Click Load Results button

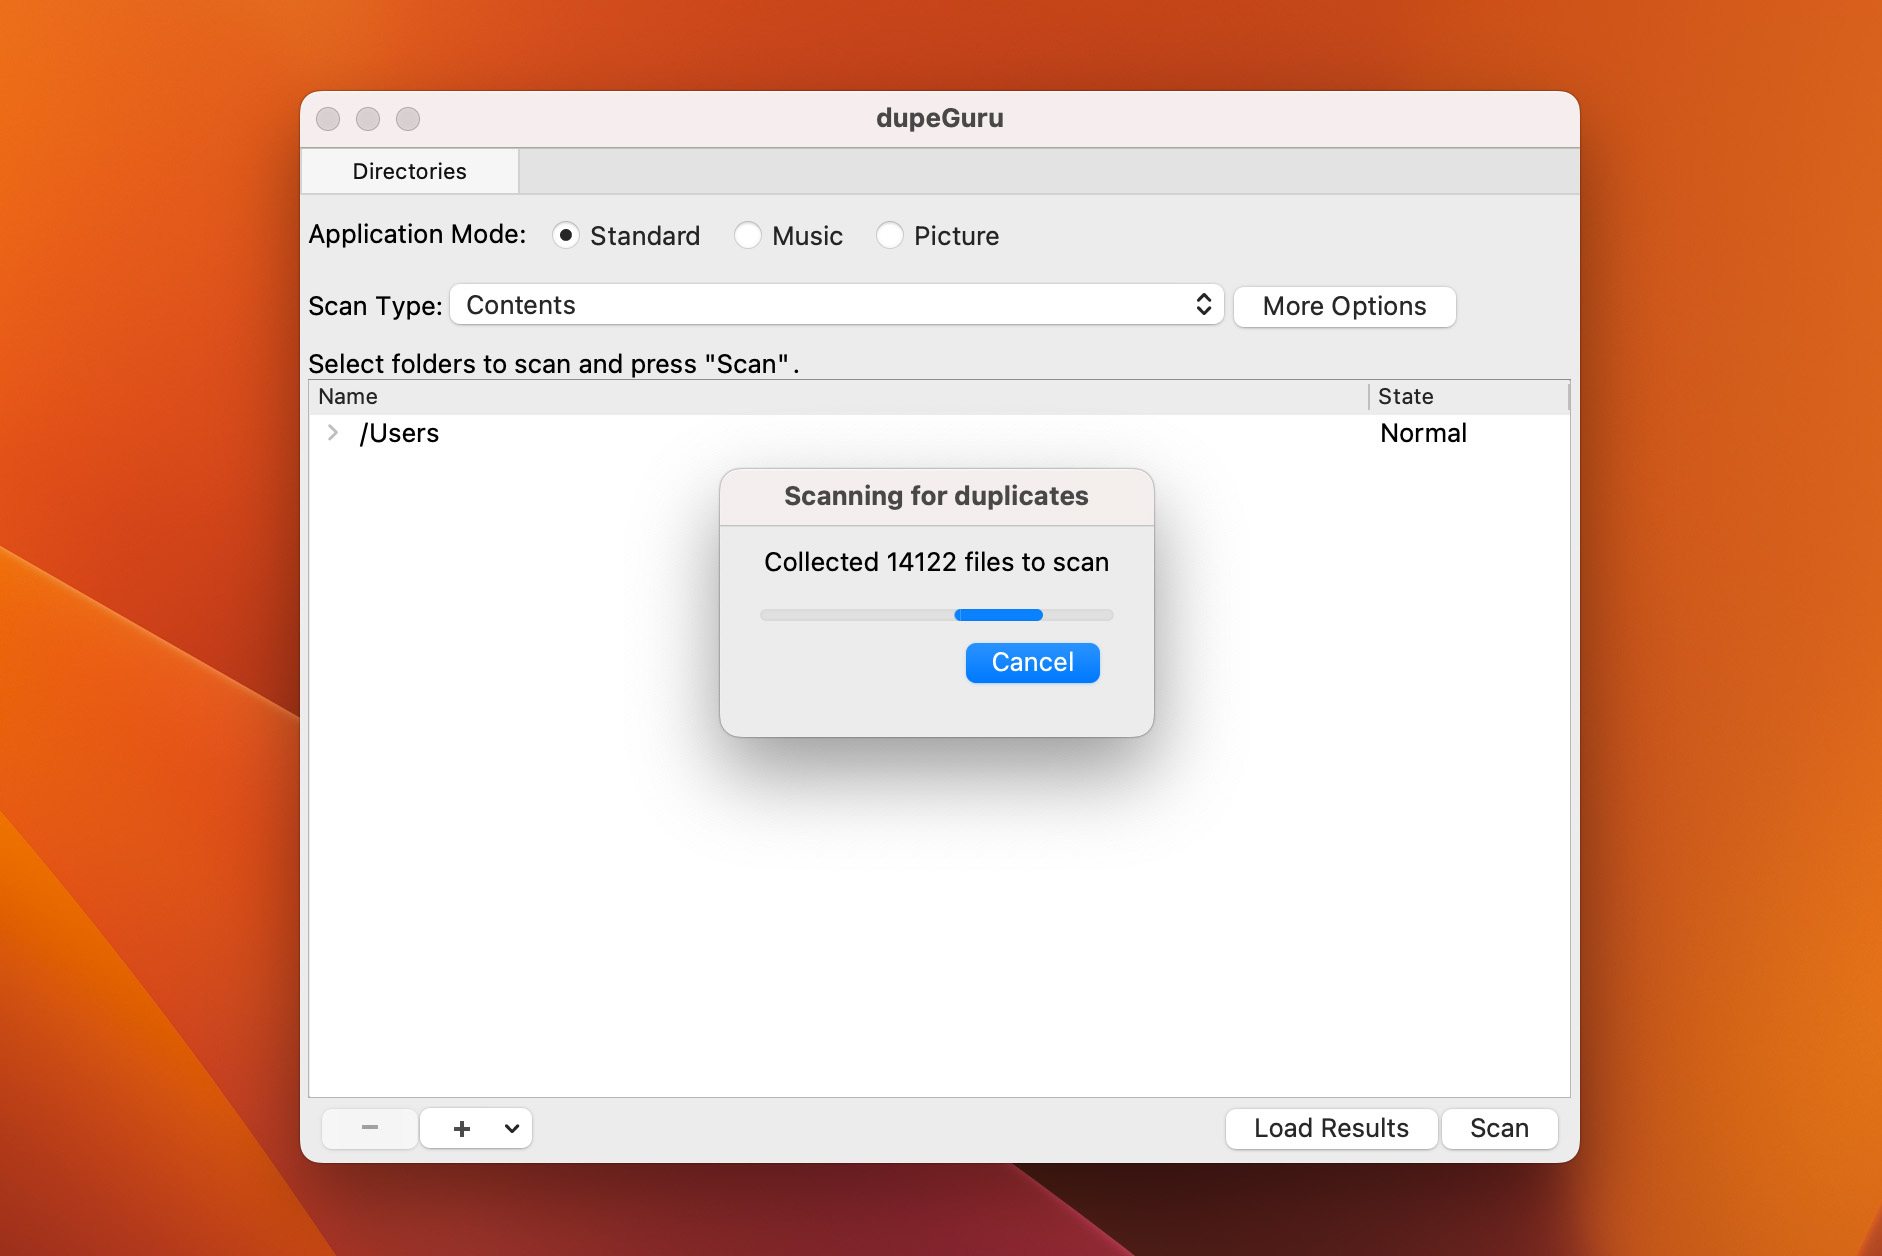click(x=1331, y=1128)
